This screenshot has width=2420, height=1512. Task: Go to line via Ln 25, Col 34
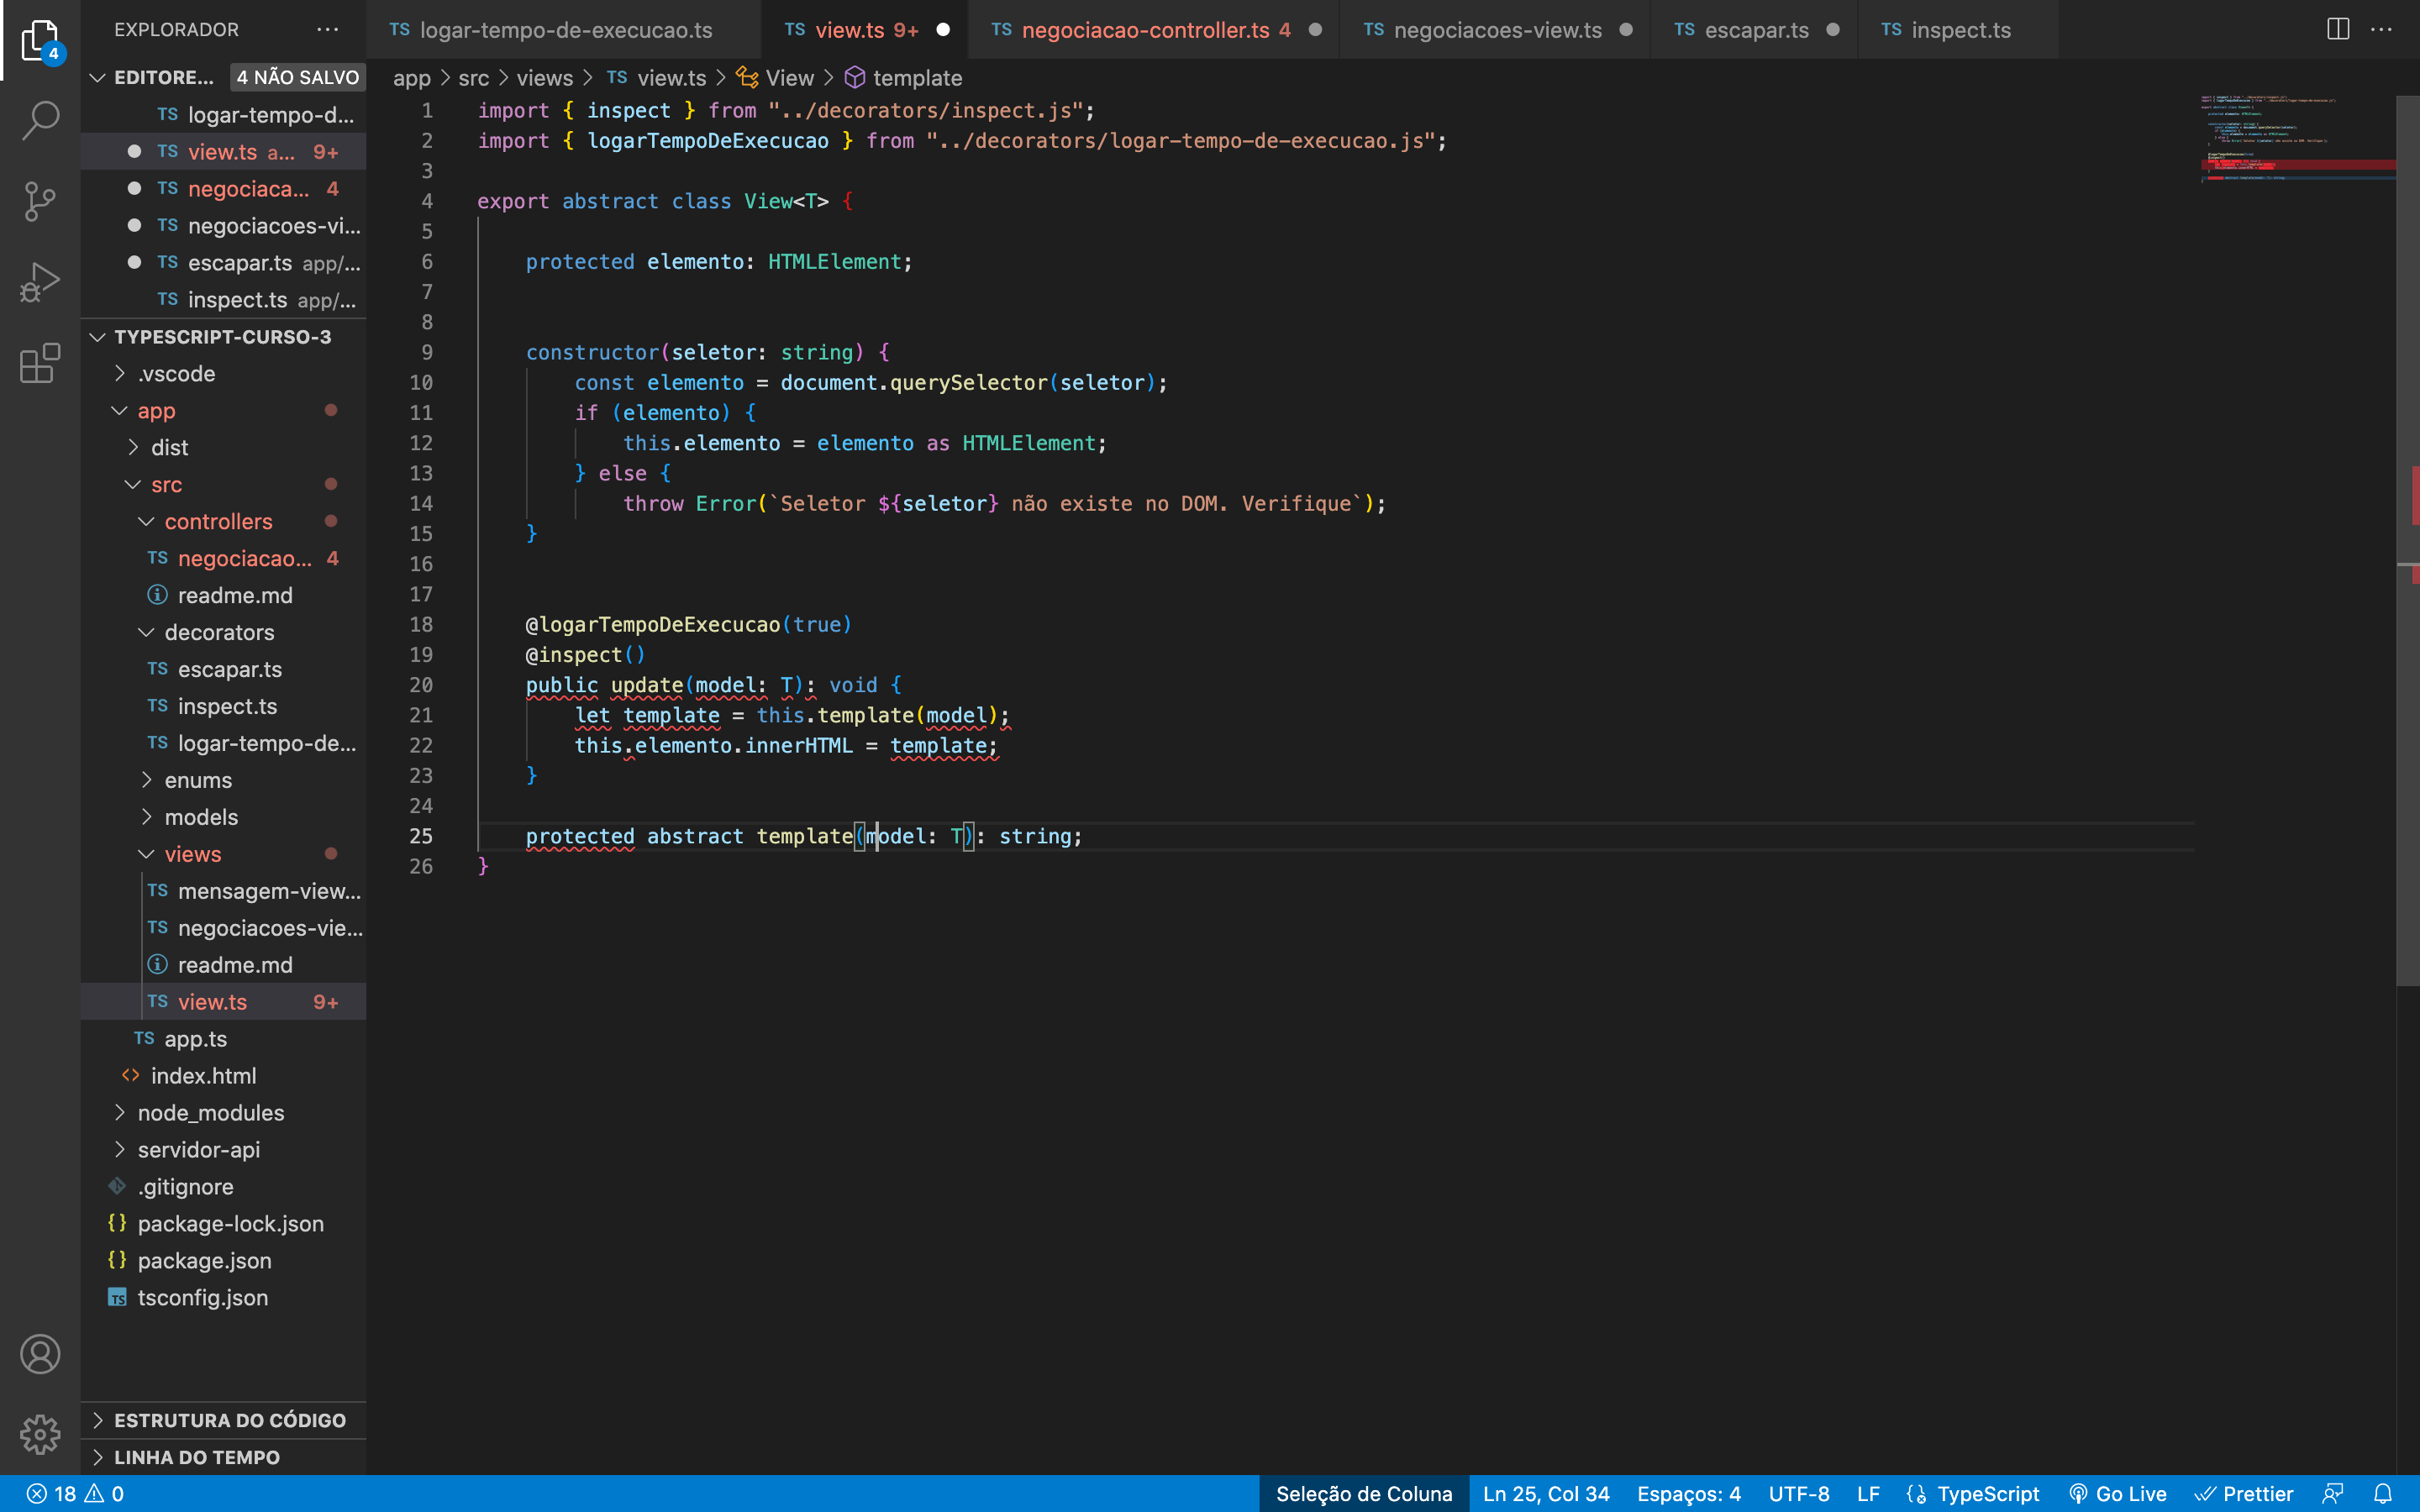tap(1546, 1494)
